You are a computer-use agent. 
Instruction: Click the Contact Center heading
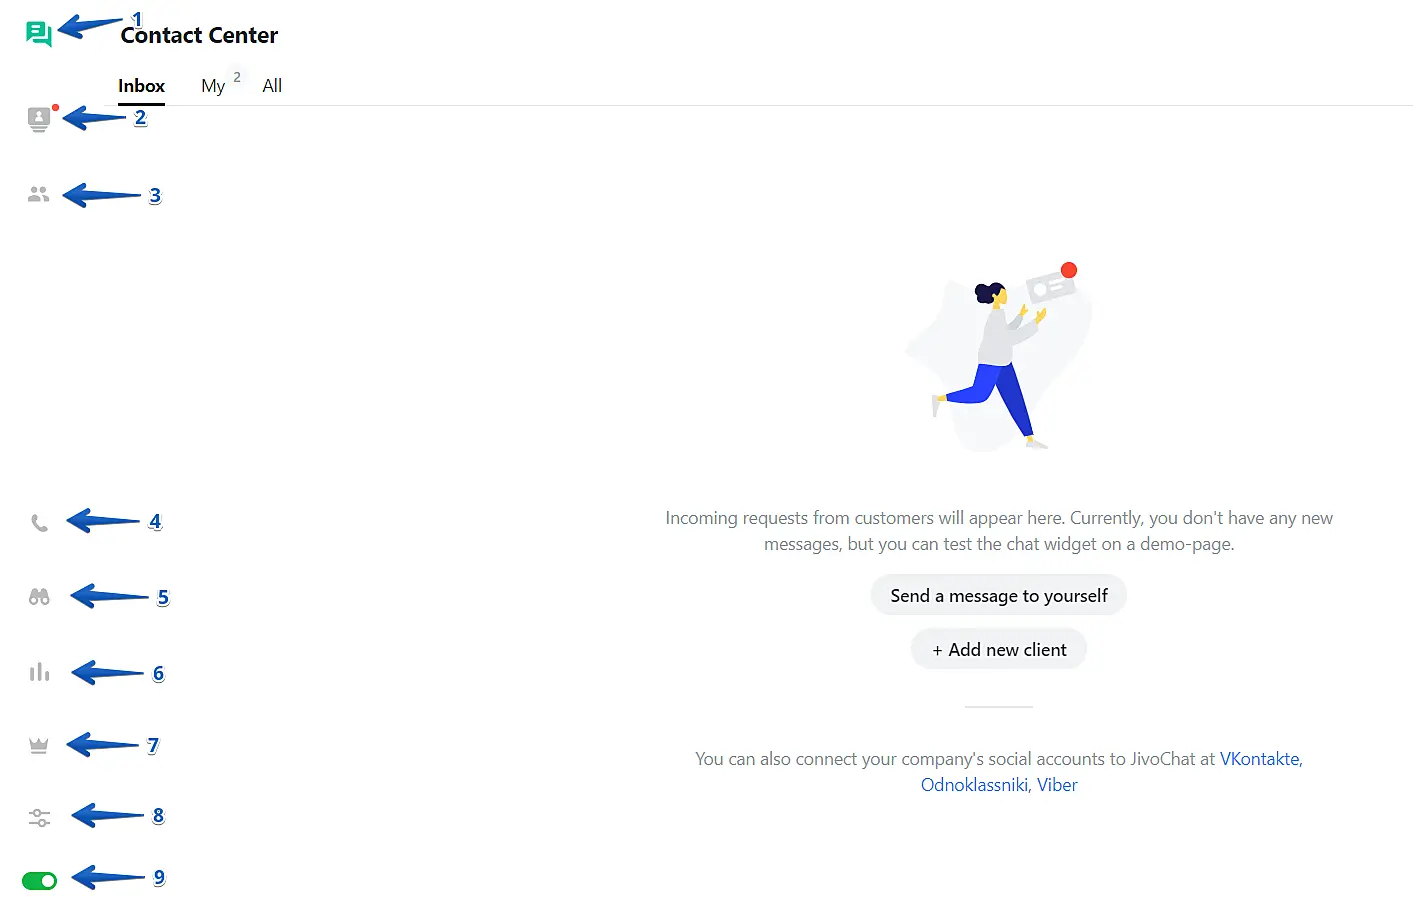199,36
